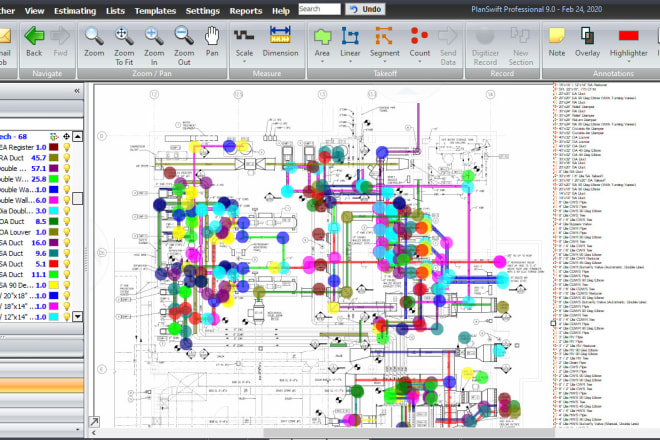Activate the Pan hand tool

tap(212, 42)
